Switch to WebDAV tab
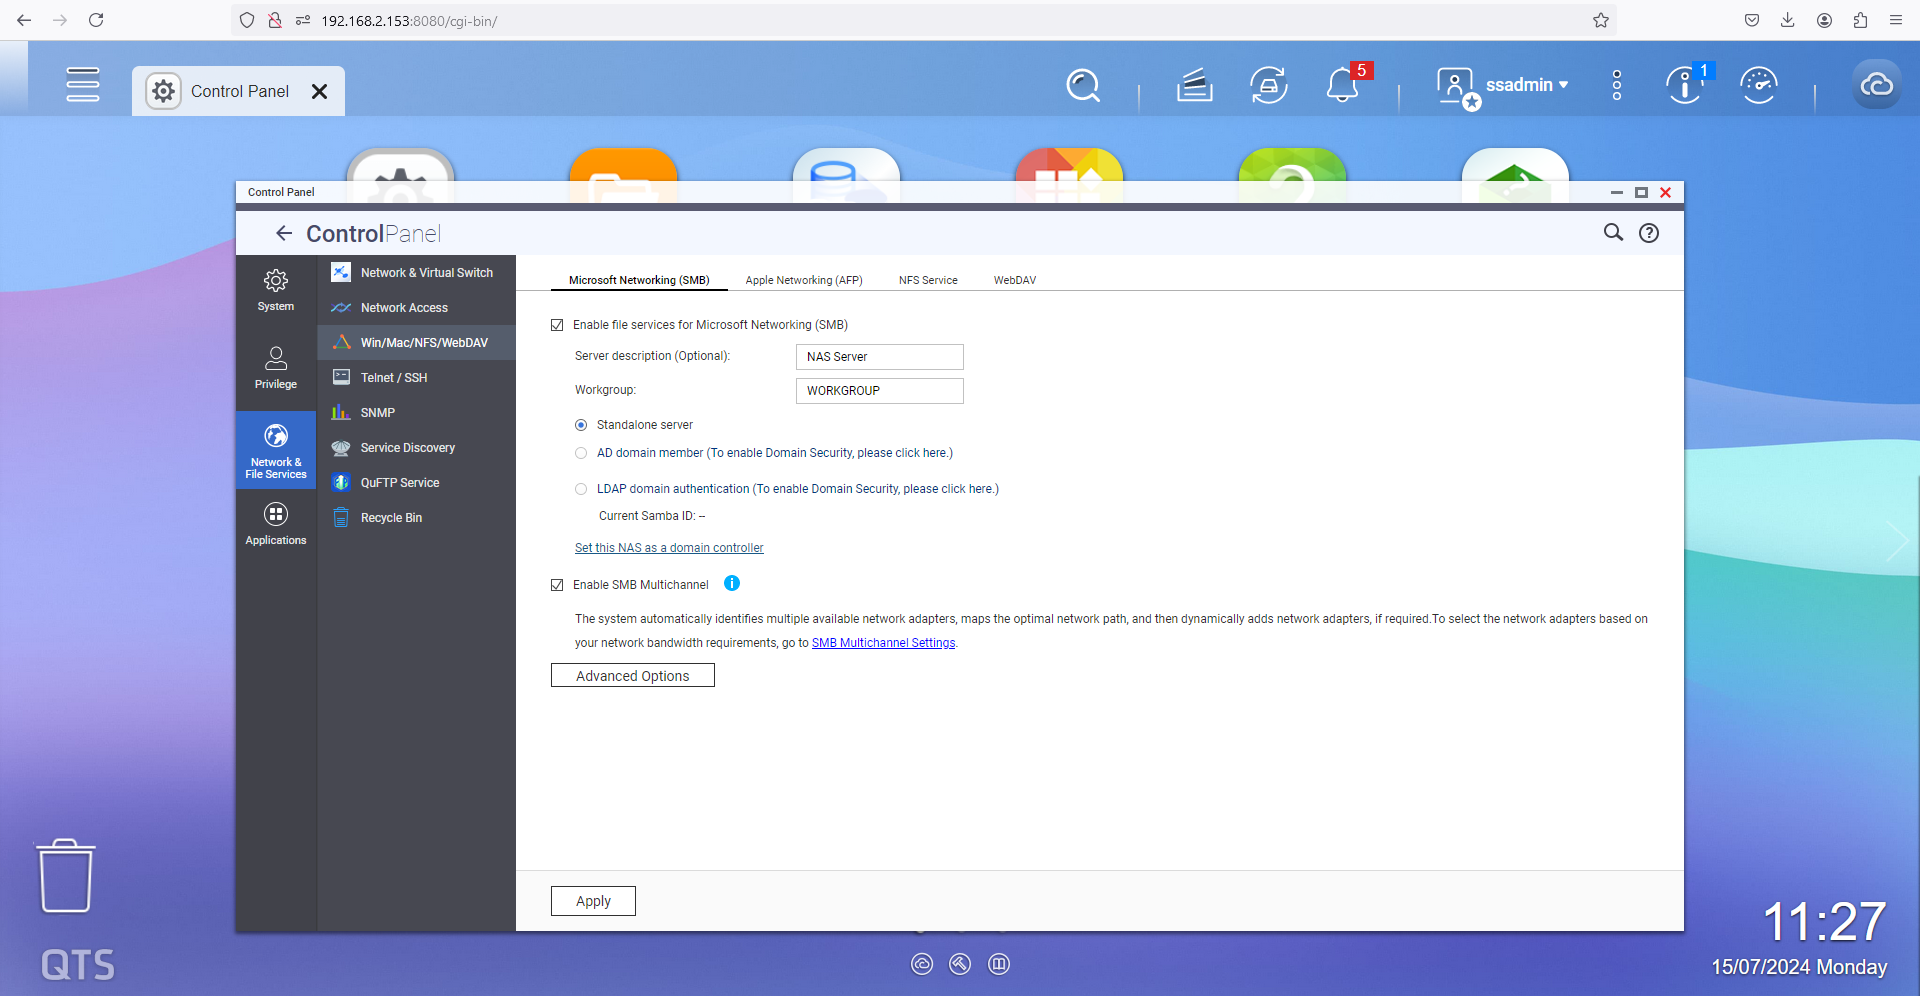Viewport: 1920px width, 996px height. coord(1015,280)
